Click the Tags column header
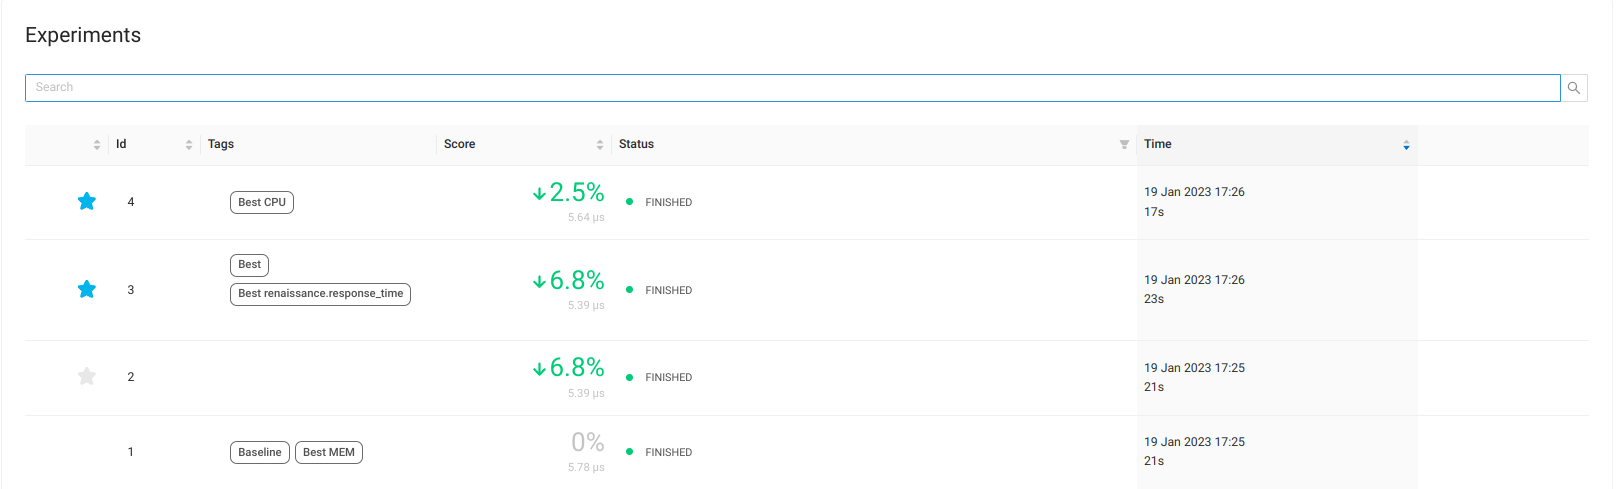Viewport: 1617px width, 489px height. coord(221,145)
